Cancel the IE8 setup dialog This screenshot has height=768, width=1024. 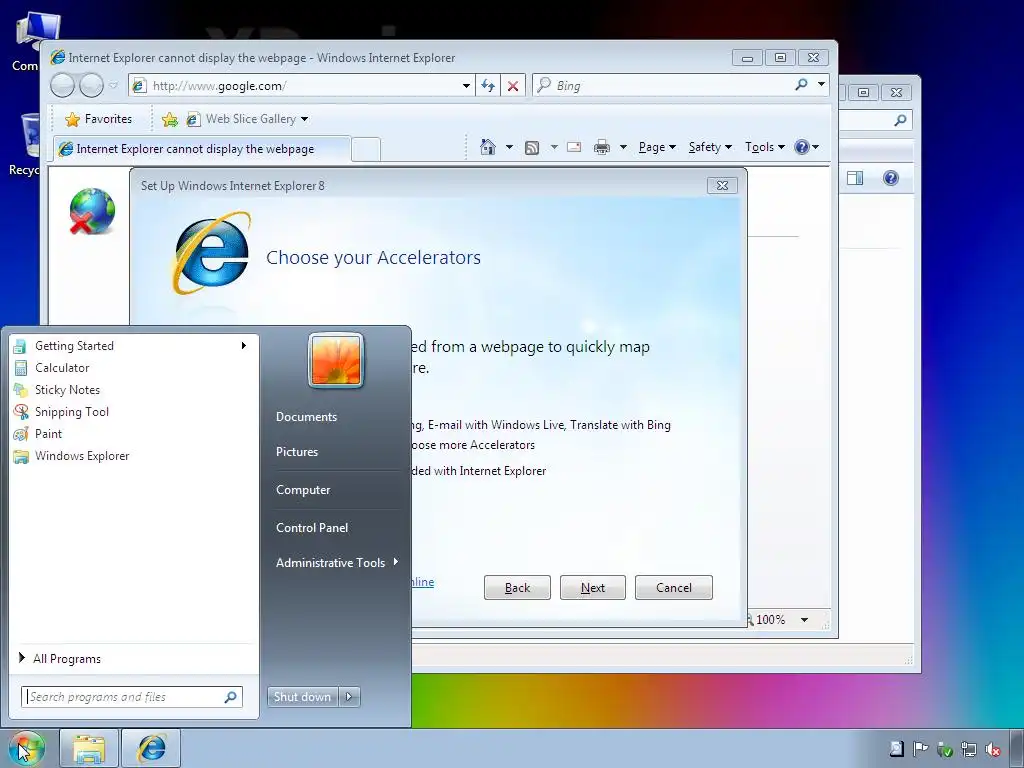click(x=673, y=588)
